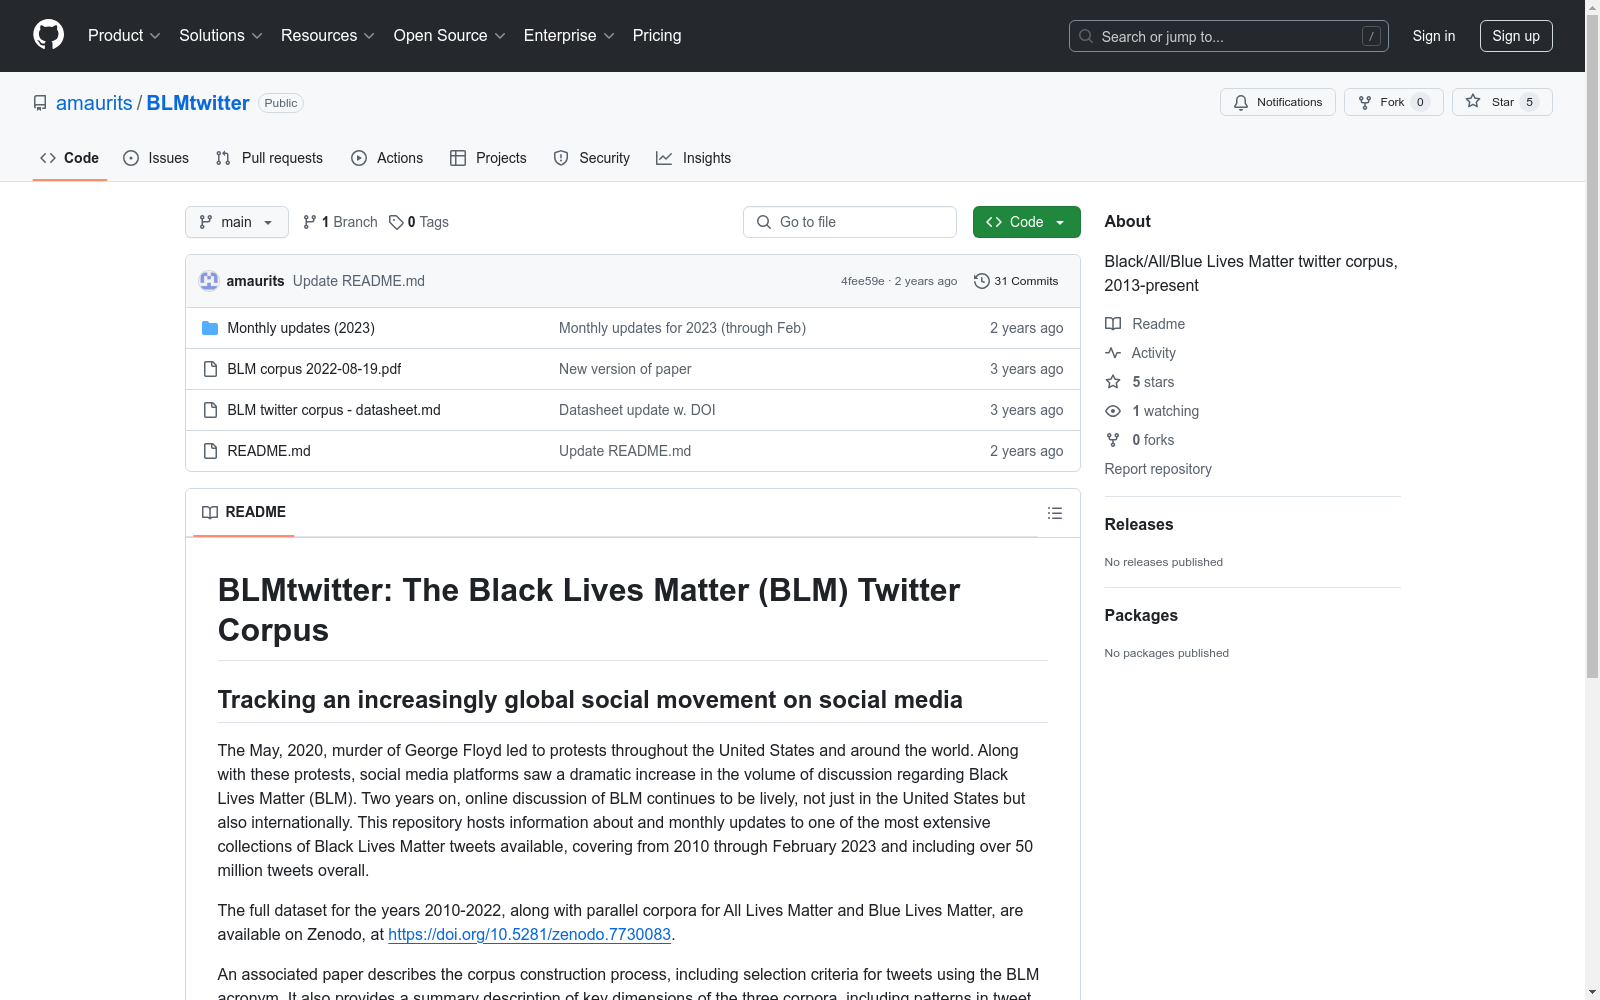Switch to the Pull requests tab
The width and height of the screenshot is (1600, 1000).
pos(269,158)
